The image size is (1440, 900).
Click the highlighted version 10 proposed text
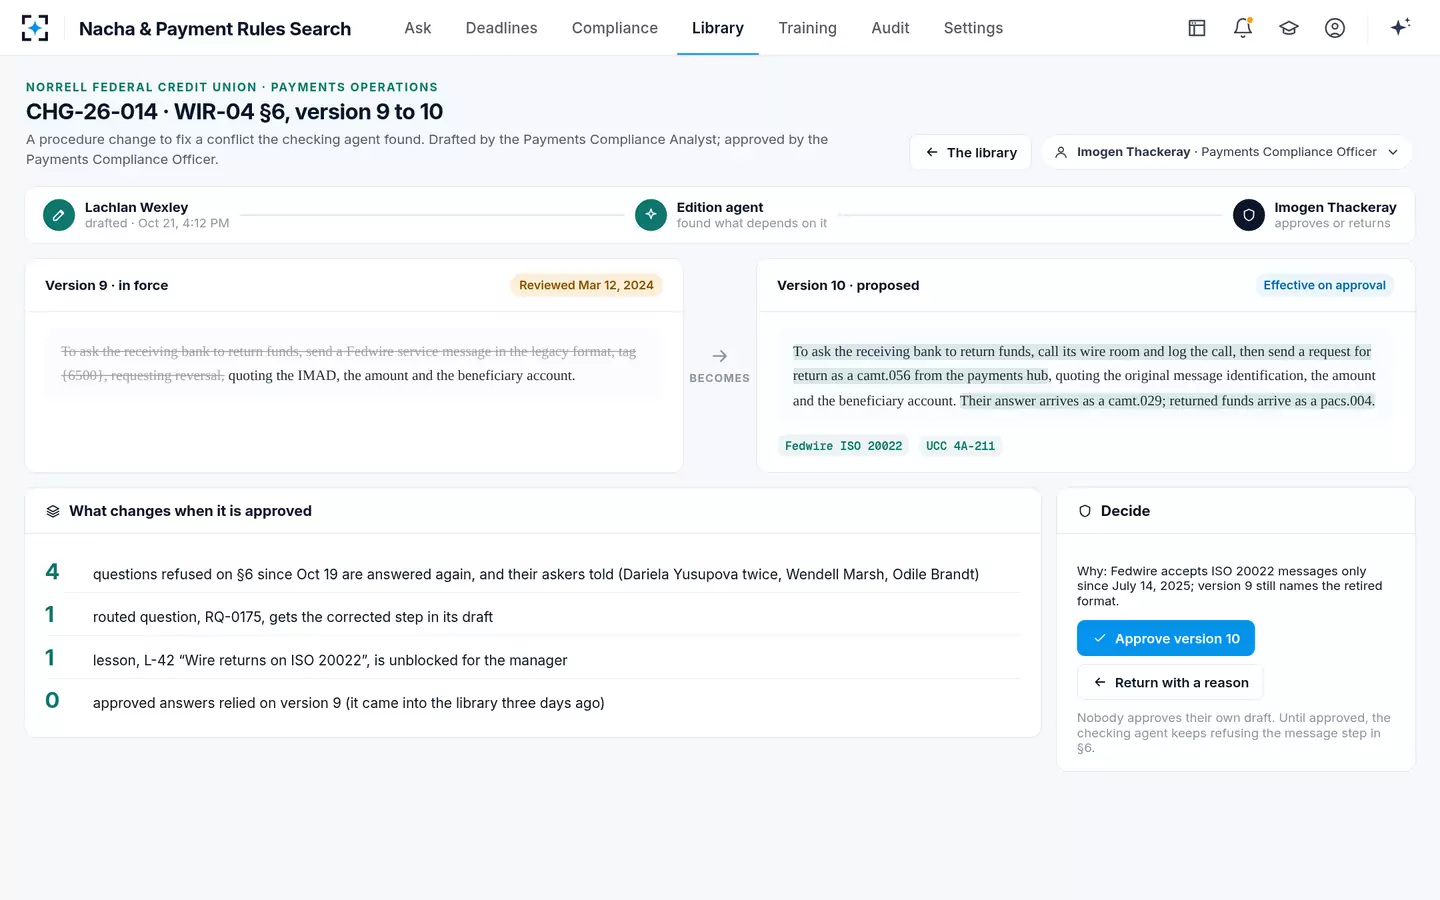(1084, 376)
